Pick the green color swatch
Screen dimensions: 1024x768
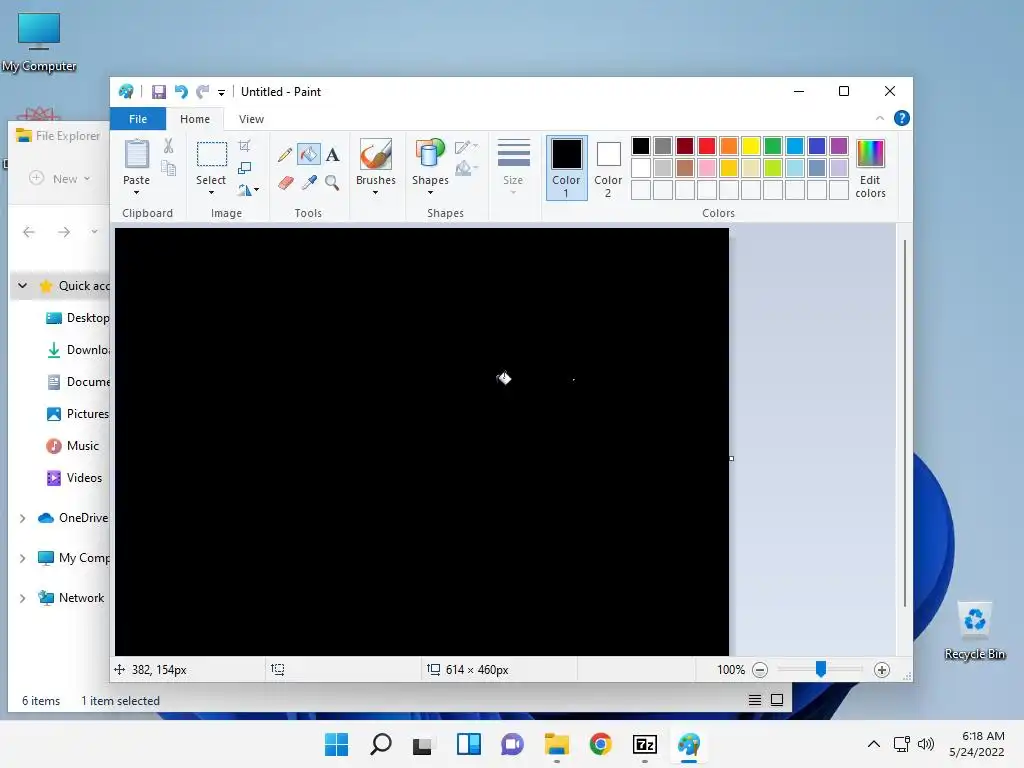[x=773, y=146]
